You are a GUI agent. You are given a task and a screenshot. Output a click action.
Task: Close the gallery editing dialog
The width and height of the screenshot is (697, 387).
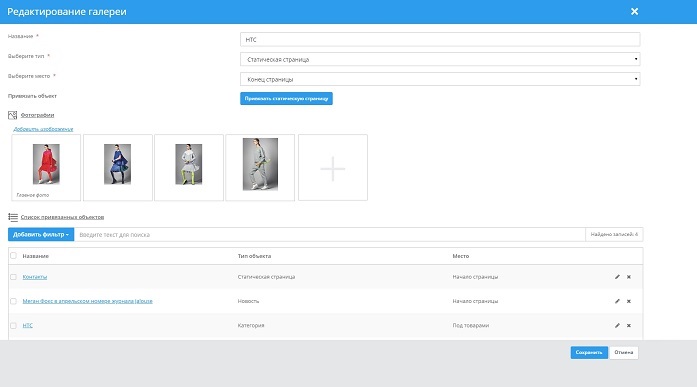point(634,12)
